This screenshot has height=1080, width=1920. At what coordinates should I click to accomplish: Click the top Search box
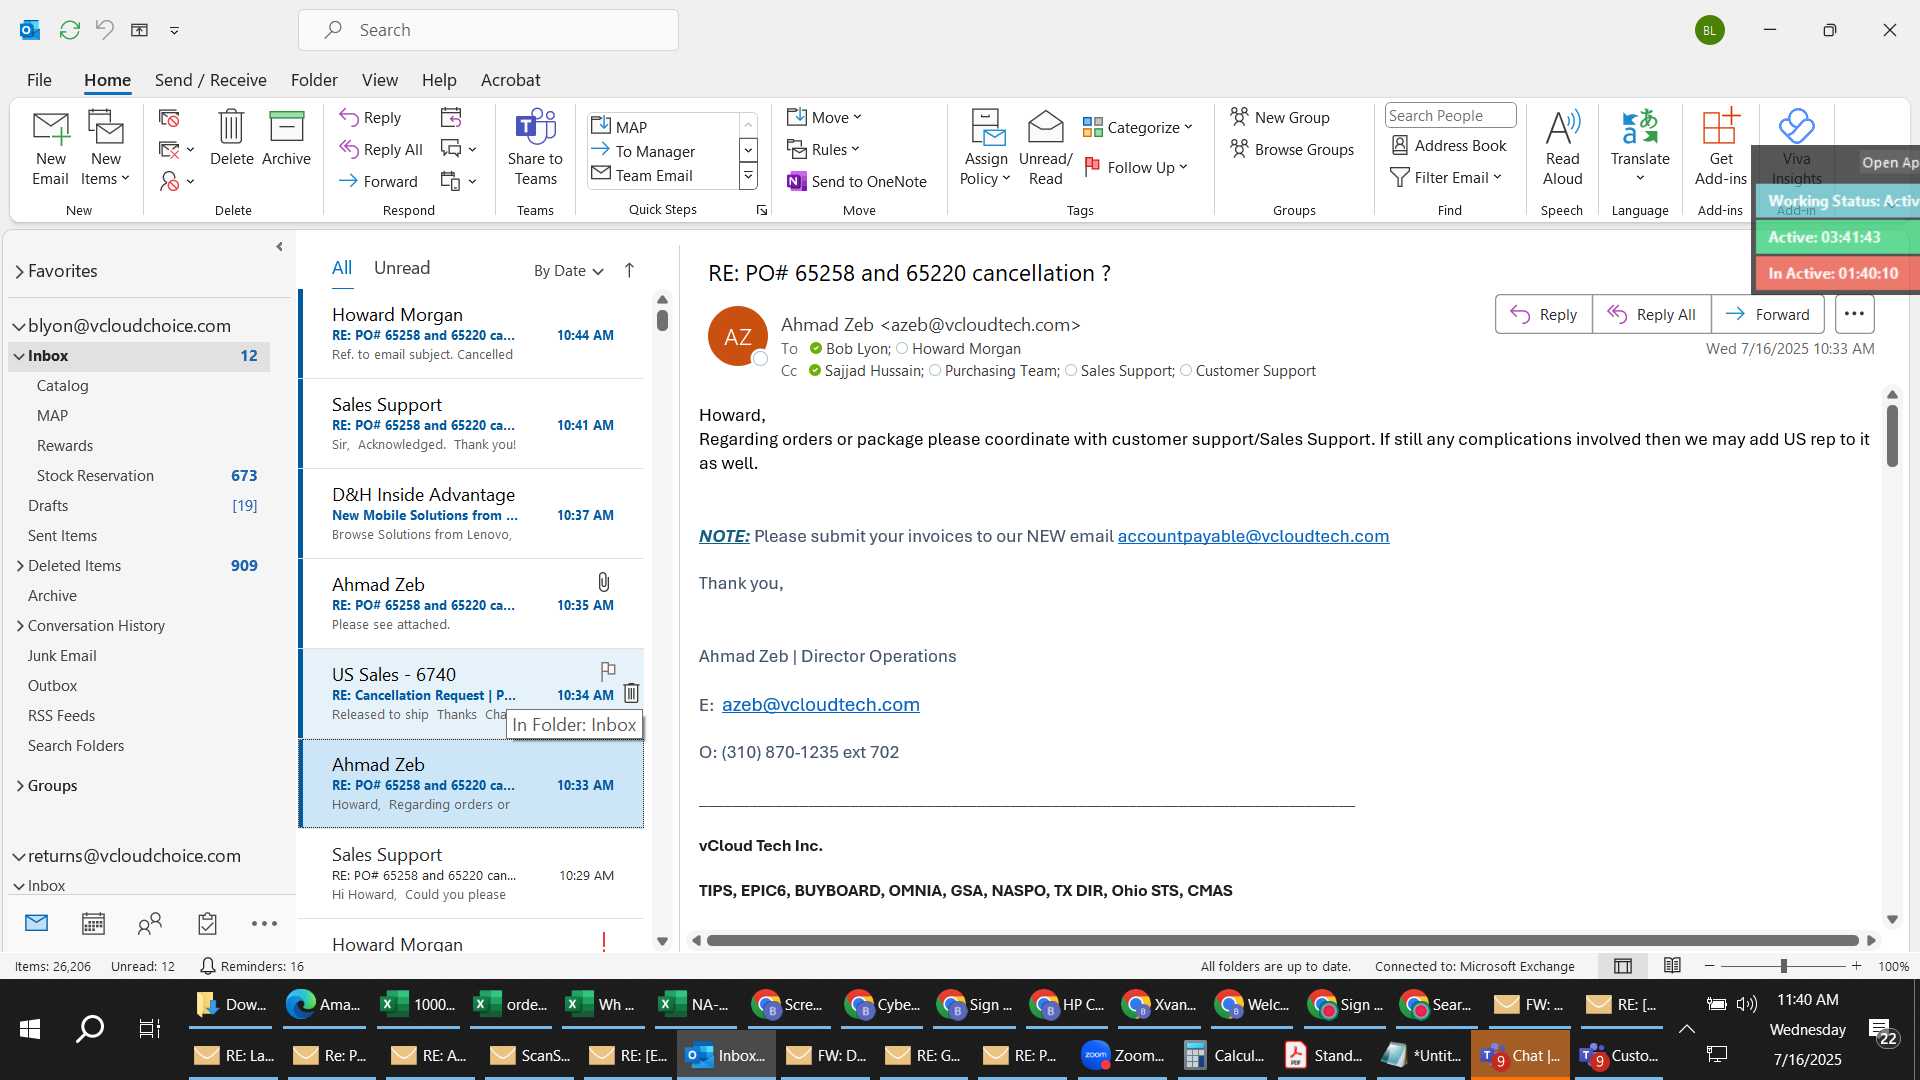pos(488,30)
